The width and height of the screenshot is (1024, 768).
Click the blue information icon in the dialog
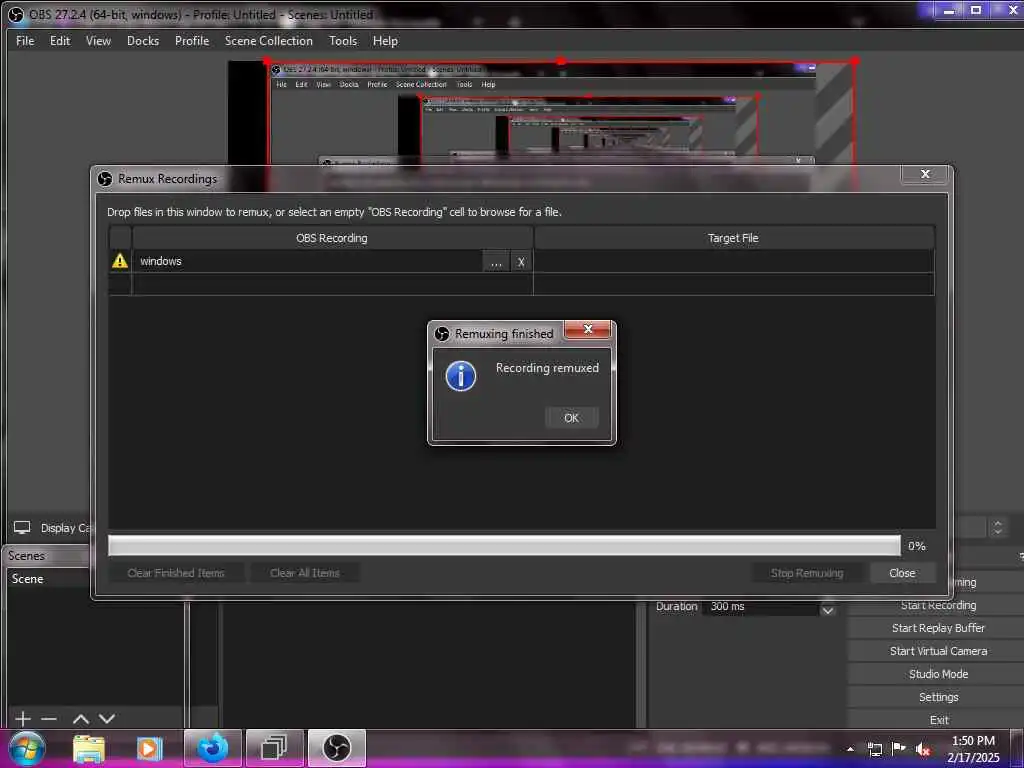pos(460,376)
